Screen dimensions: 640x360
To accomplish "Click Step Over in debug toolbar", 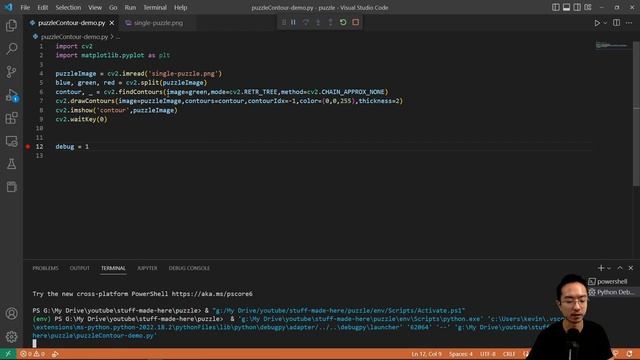I will pyautogui.click(x=306, y=22).
